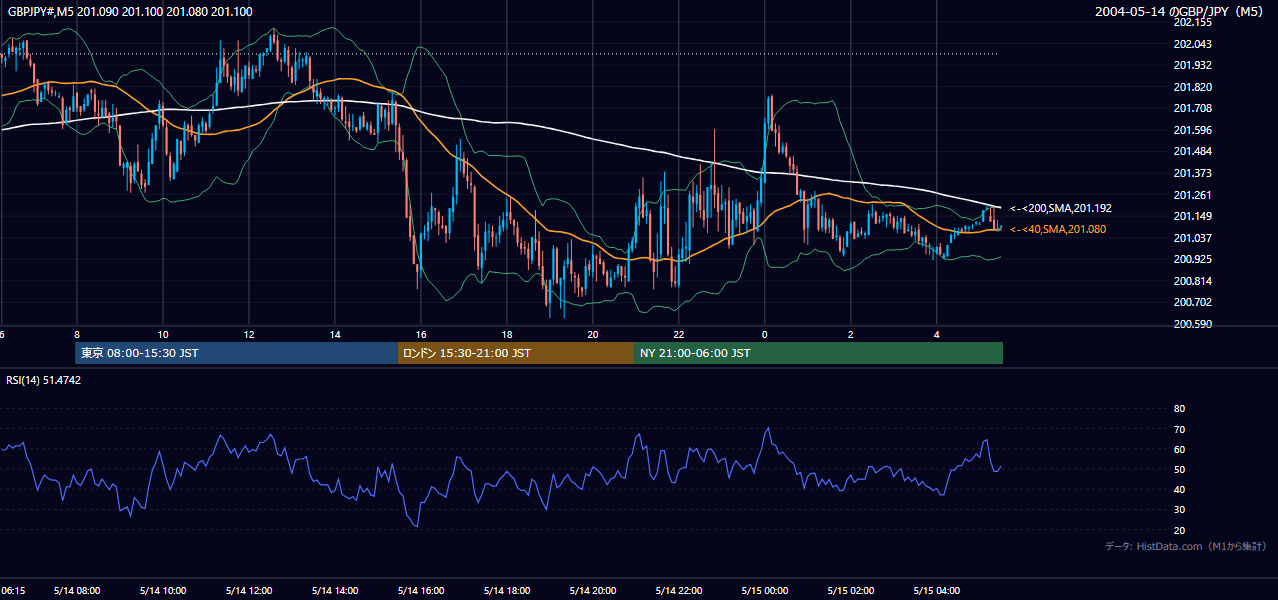Click the RSI 40 level label
Screen dimensions: 1278x600
tap(1179, 489)
